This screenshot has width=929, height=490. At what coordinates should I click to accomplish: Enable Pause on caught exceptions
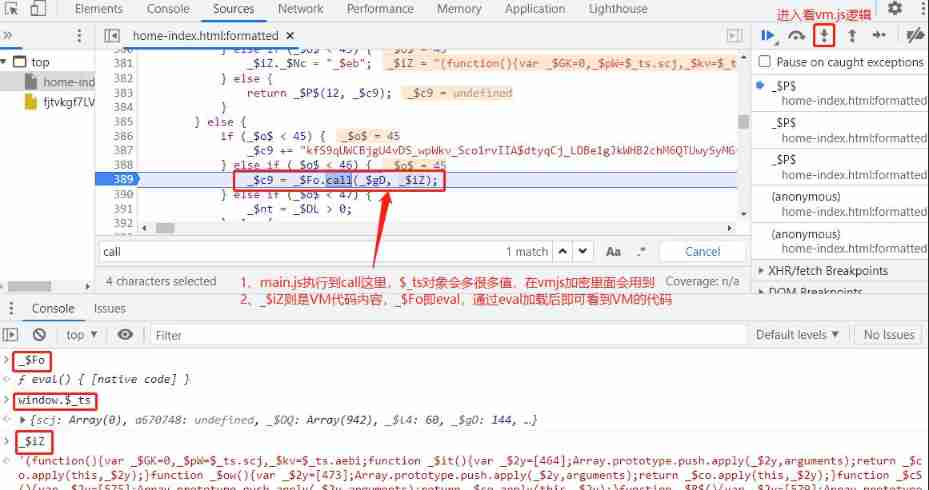pyautogui.click(x=765, y=62)
